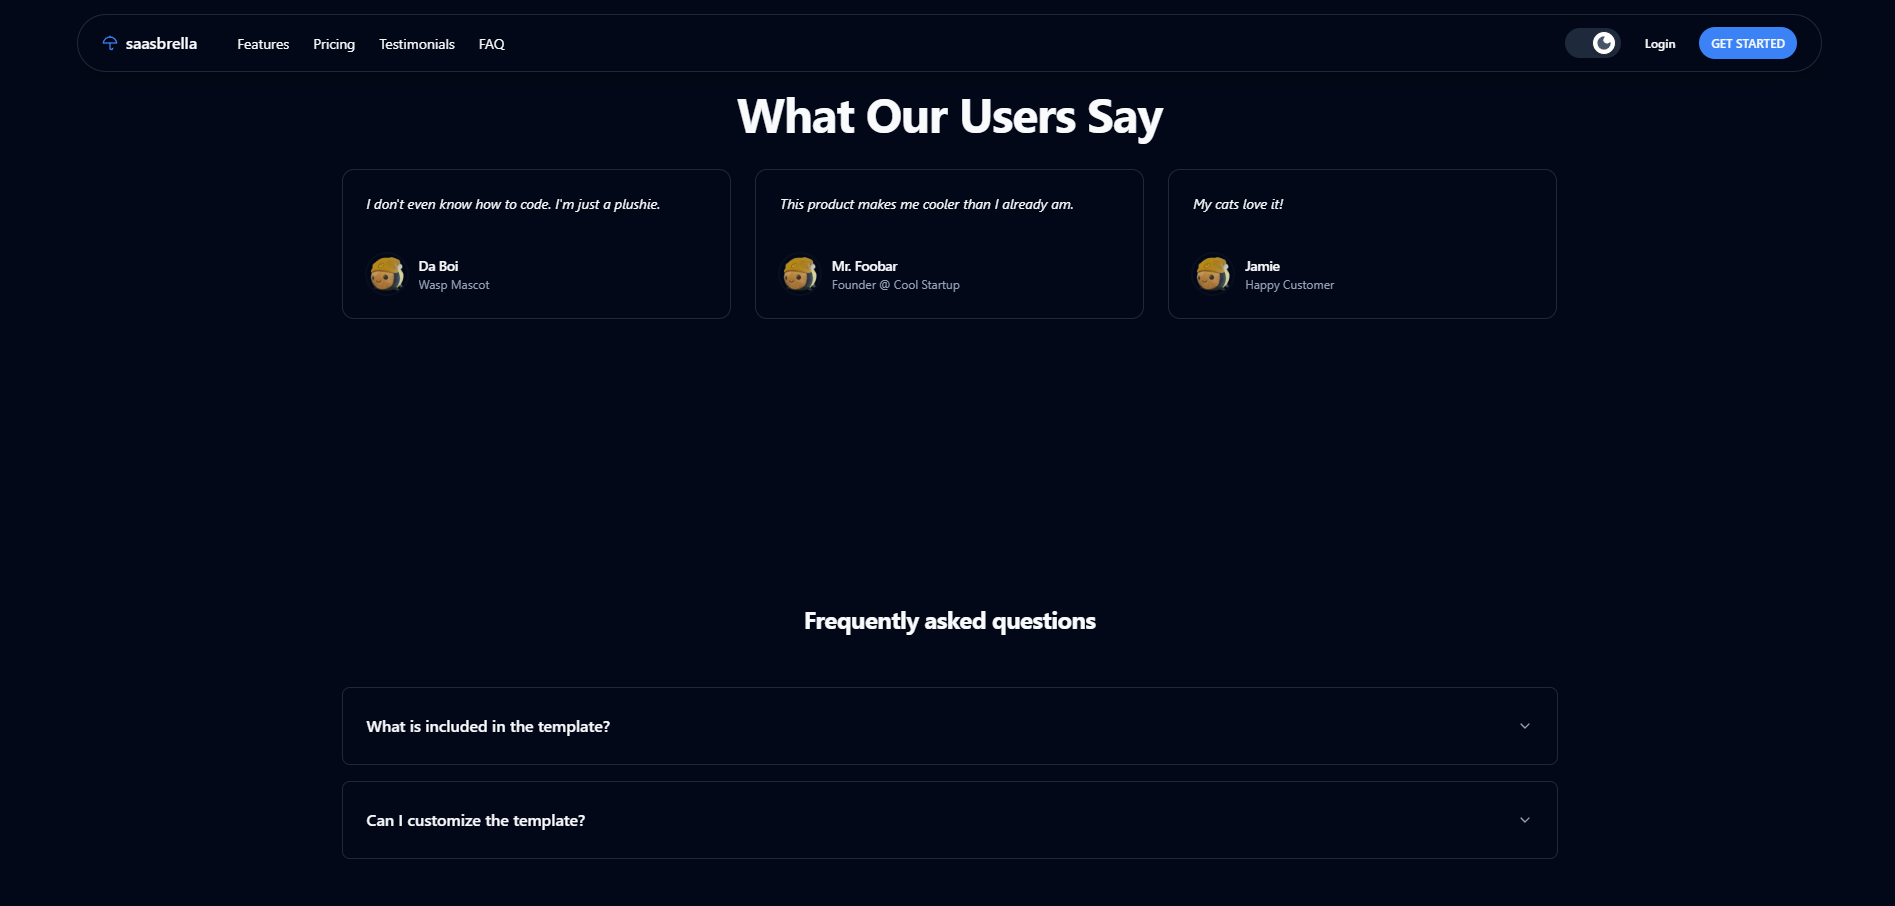The image size is (1895, 906).
Task: Expand the included-in-template question chevron
Action: [1524, 726]
